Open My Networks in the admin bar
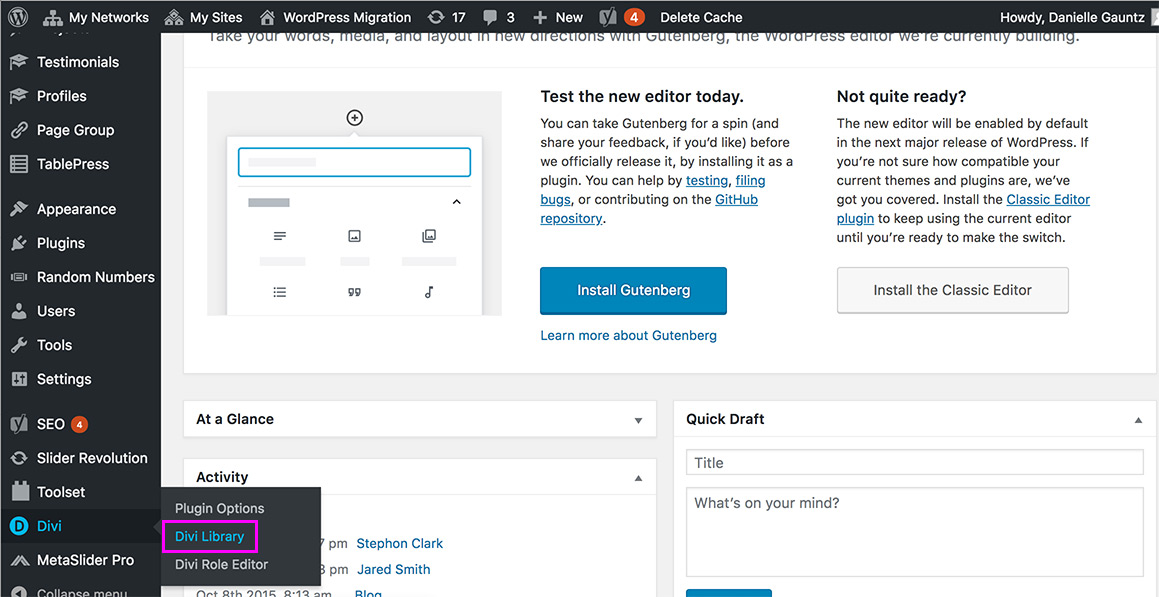The image size is (1159, 597). click(95, 17)
